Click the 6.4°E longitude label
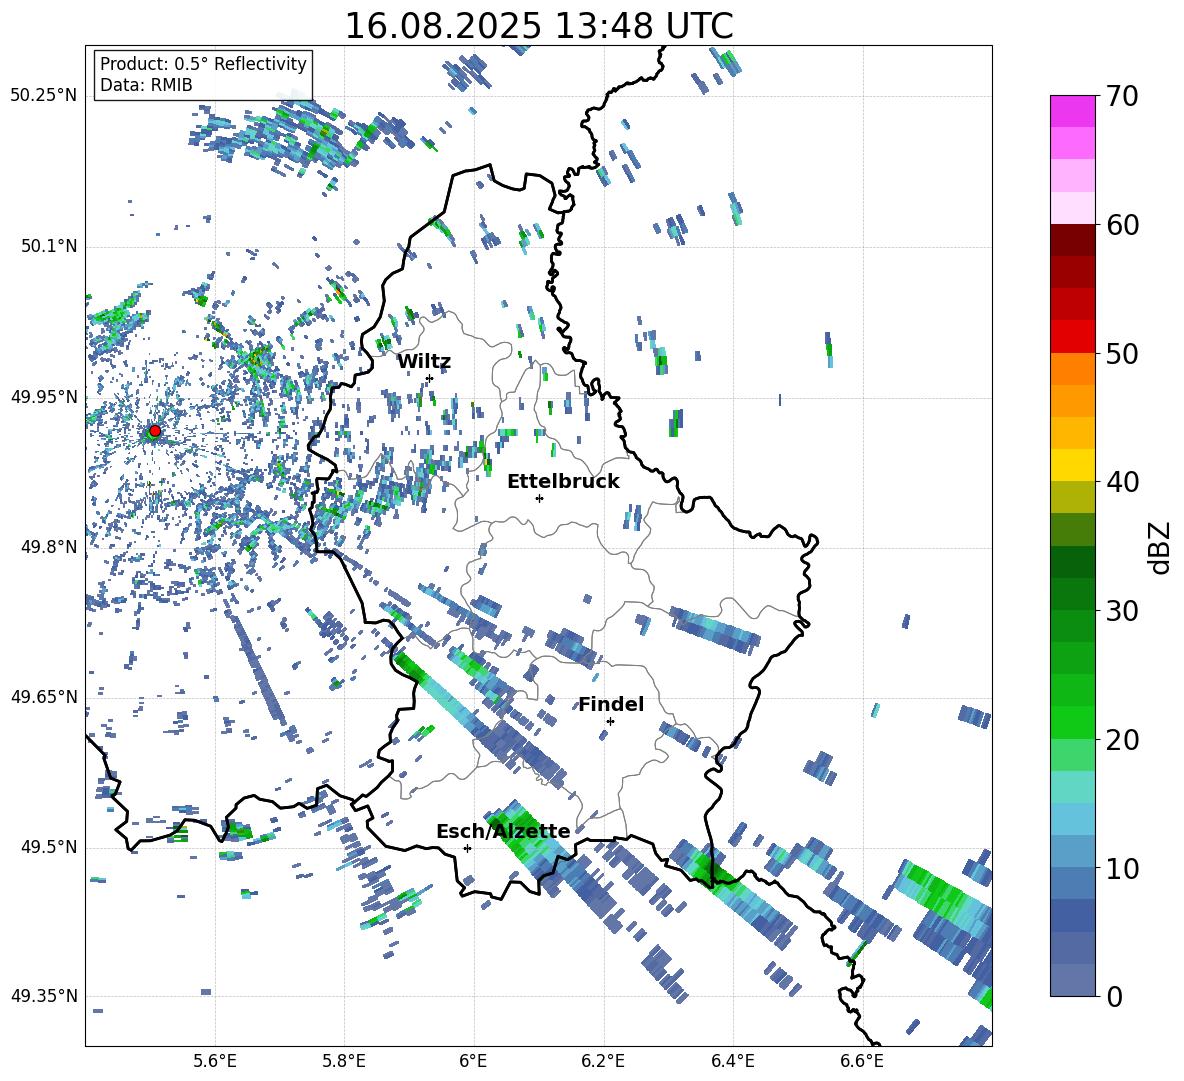The image size is (1184, 1081). coord(732,1061)
